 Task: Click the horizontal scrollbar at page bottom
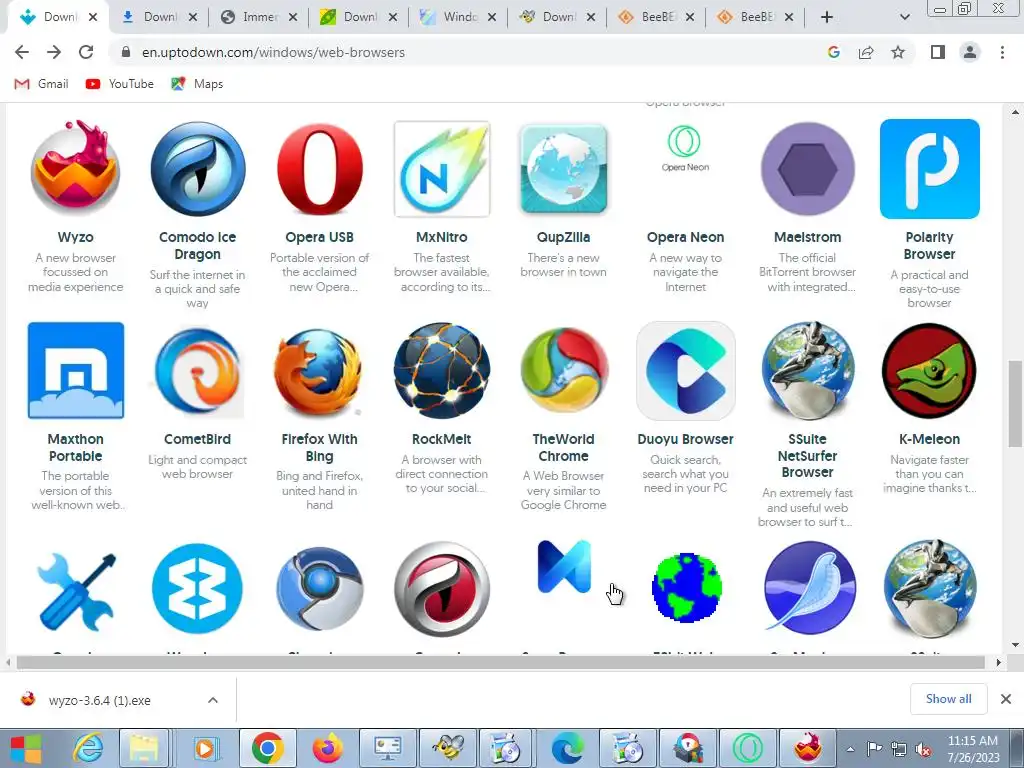coord(501,662)
